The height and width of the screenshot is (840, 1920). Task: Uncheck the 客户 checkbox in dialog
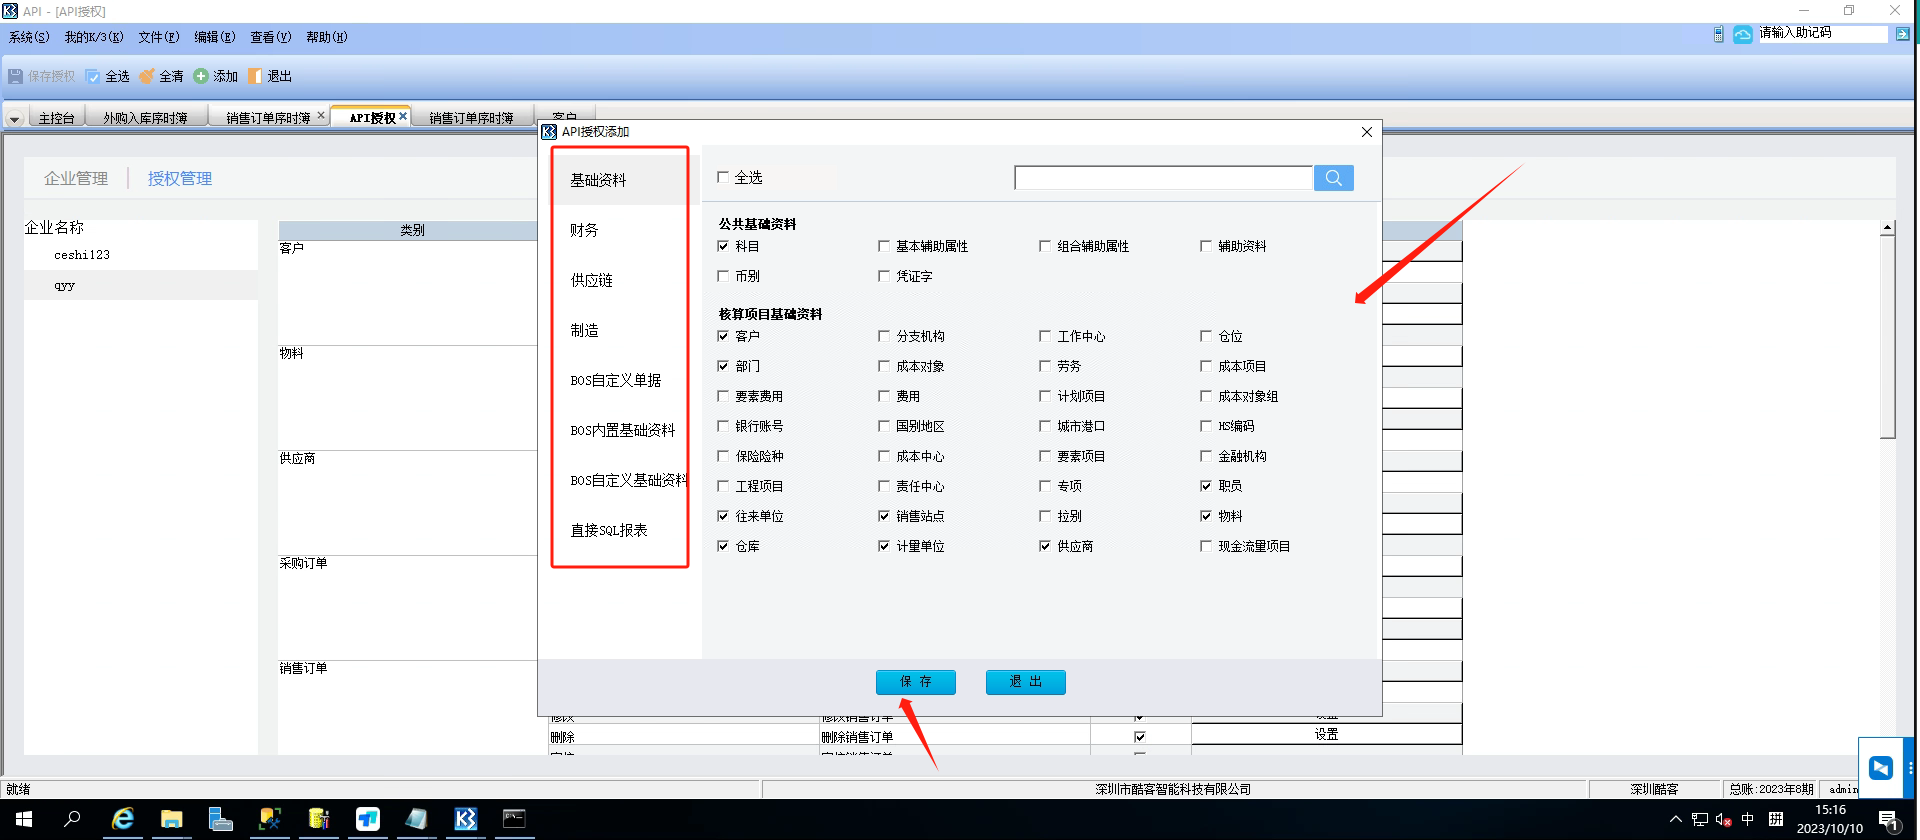pos(723,336)
